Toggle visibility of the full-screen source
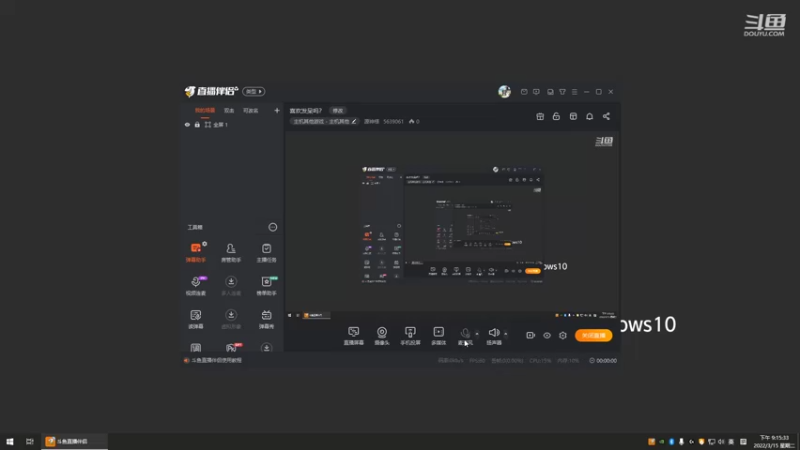 (x=187, y=124)
